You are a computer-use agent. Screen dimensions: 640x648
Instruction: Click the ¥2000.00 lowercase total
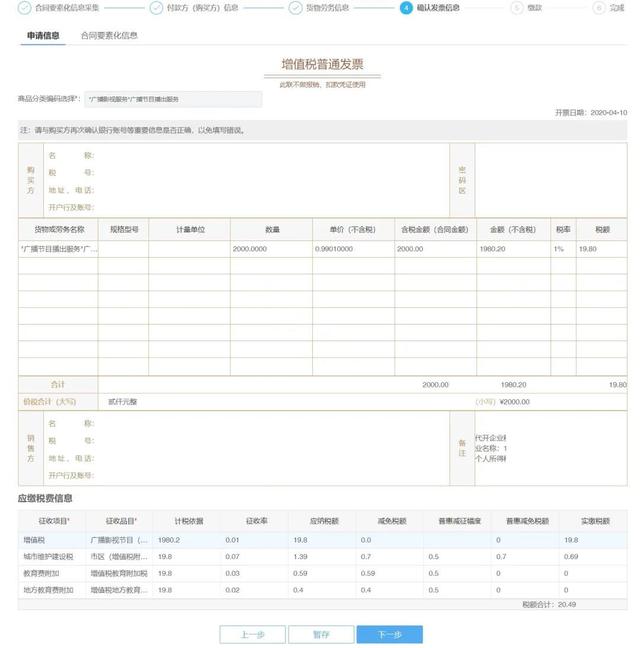(x=514, y=402)
